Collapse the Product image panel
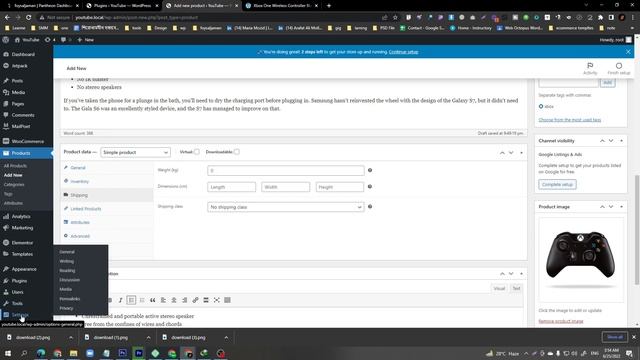The height and width of the screenshot is (360, 640). click(621, 207)
